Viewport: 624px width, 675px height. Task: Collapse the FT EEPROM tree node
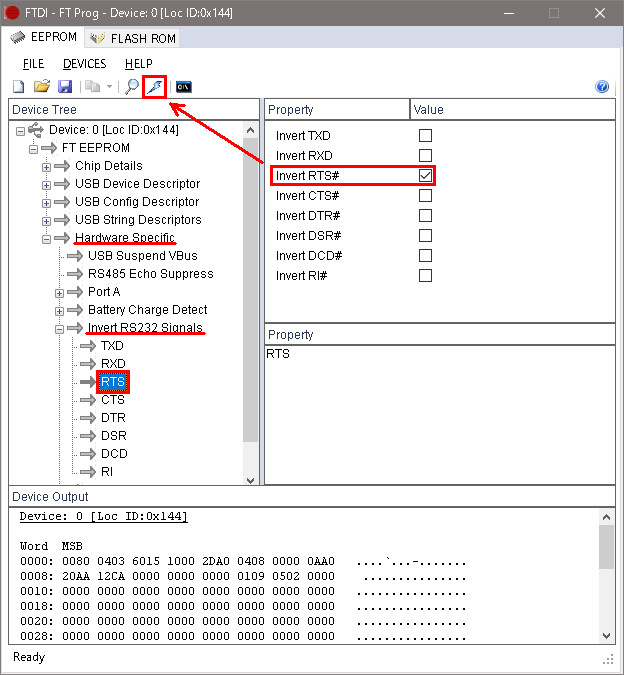33,149
